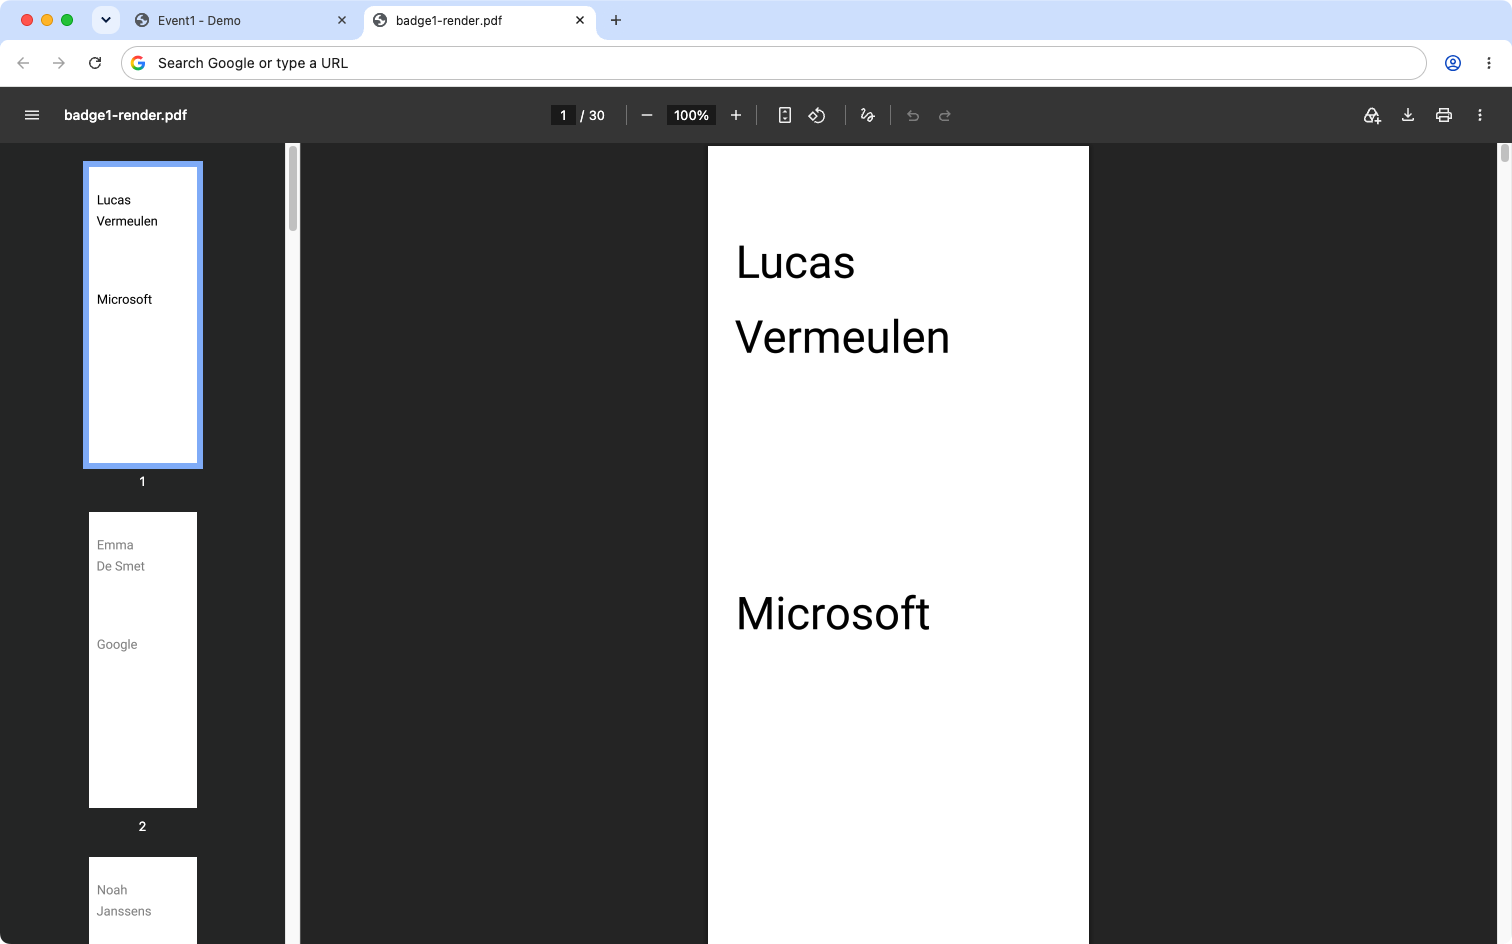Click the 100% zoom level field
The image size is (1512, 944).
point(691,115)
